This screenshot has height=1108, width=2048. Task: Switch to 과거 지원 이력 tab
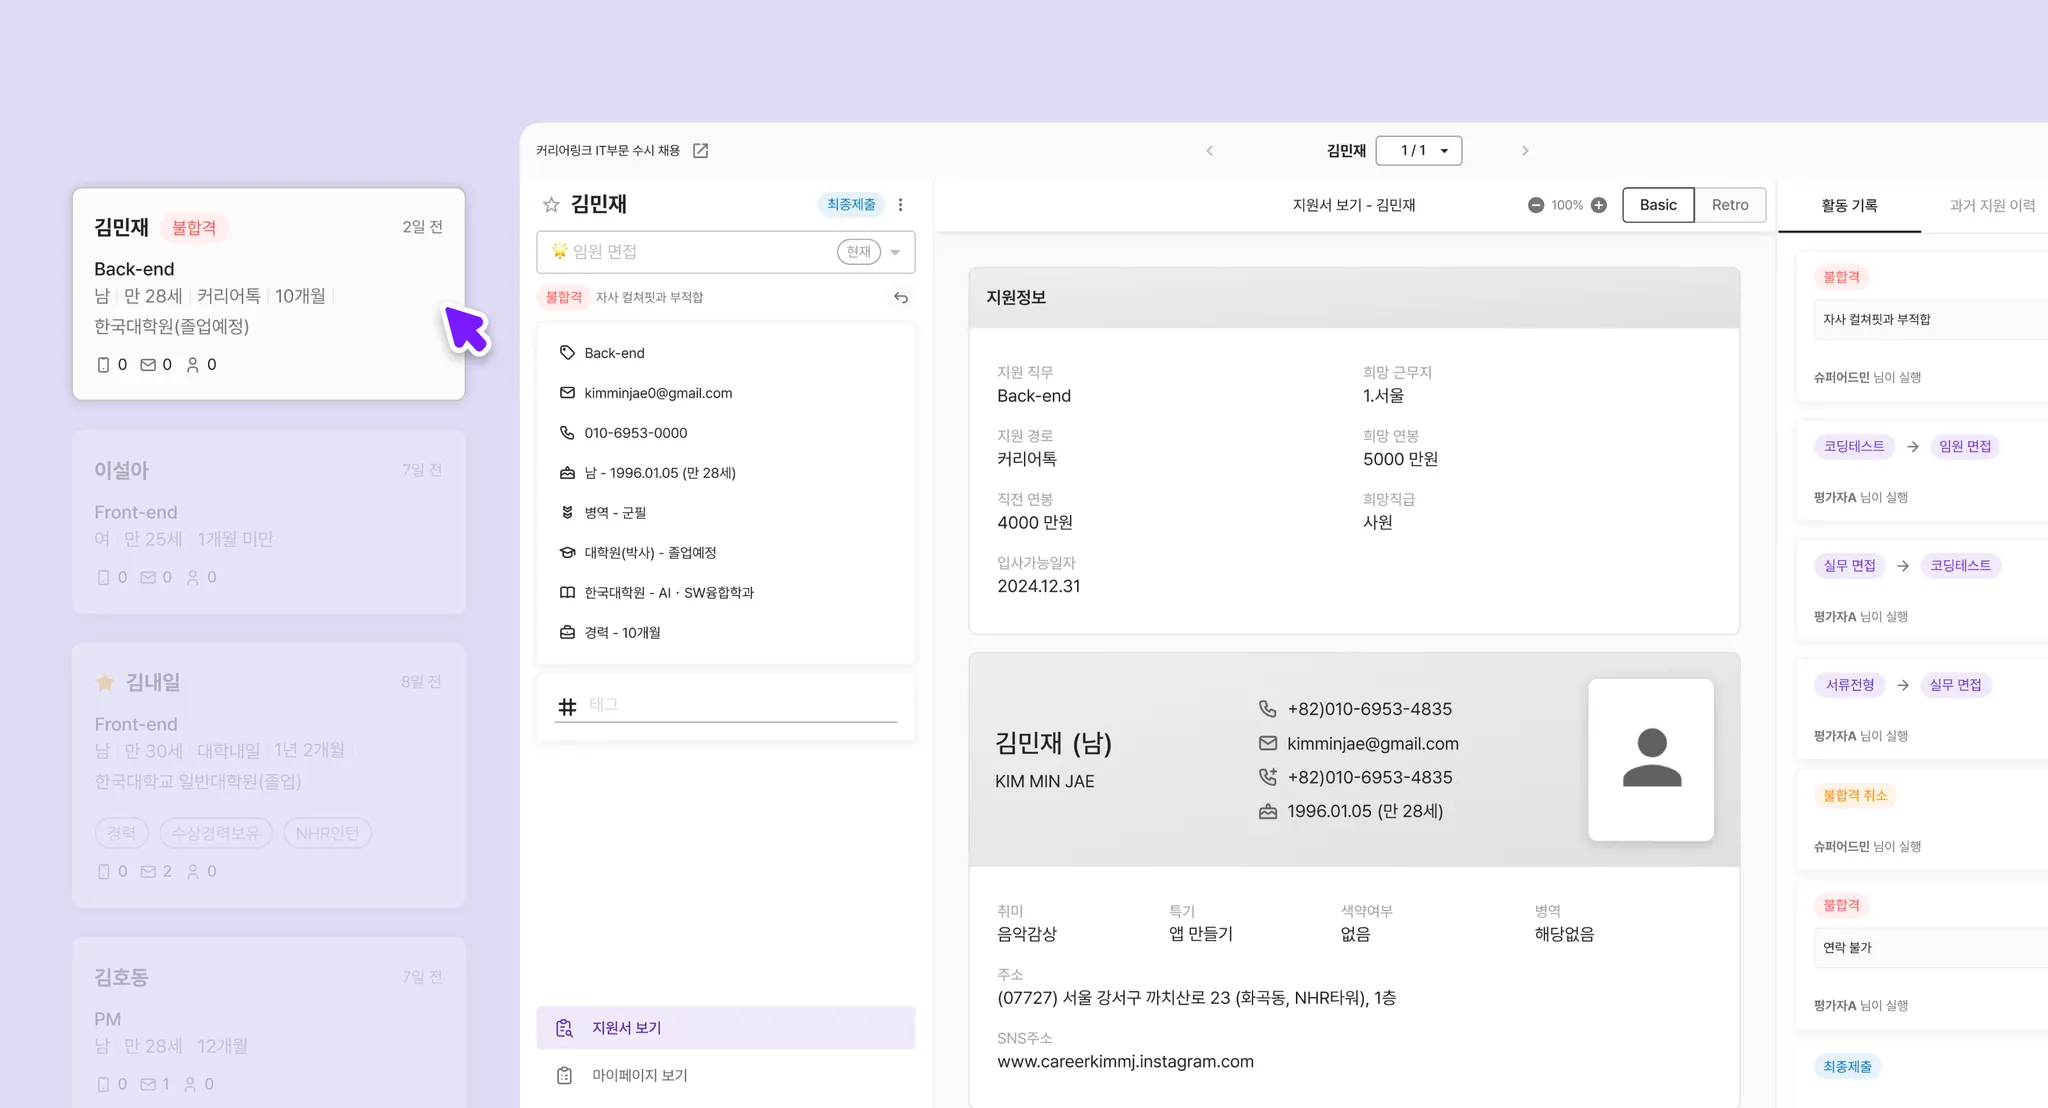1992,205
